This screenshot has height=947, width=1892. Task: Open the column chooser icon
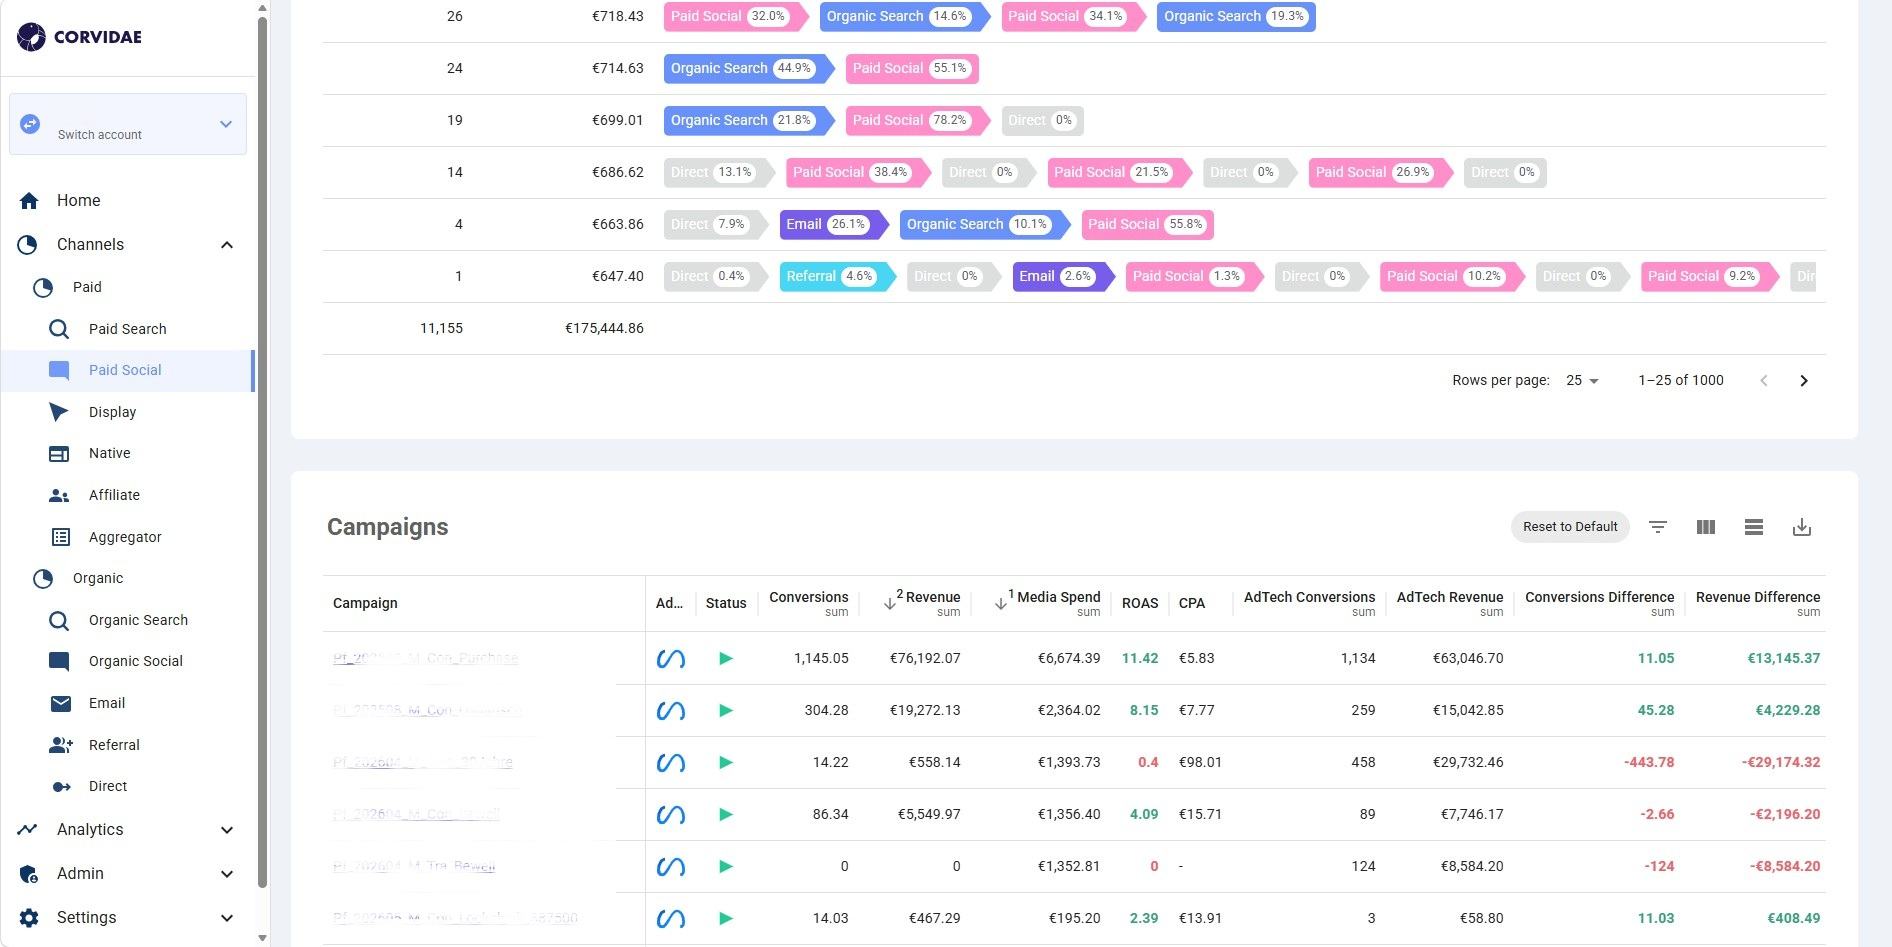pos(1706,527)
